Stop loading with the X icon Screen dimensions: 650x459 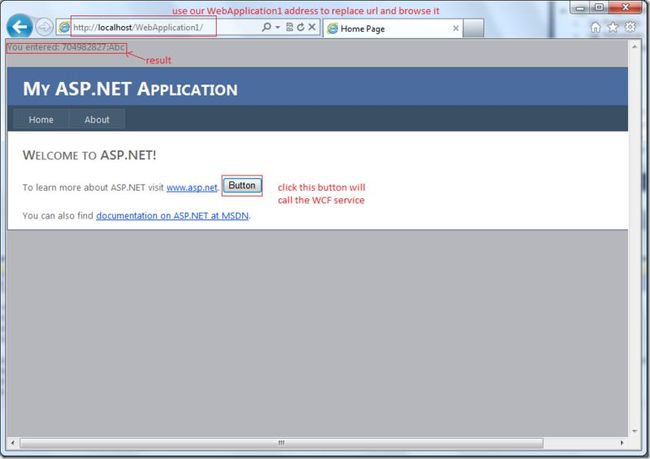click(312, 27)
